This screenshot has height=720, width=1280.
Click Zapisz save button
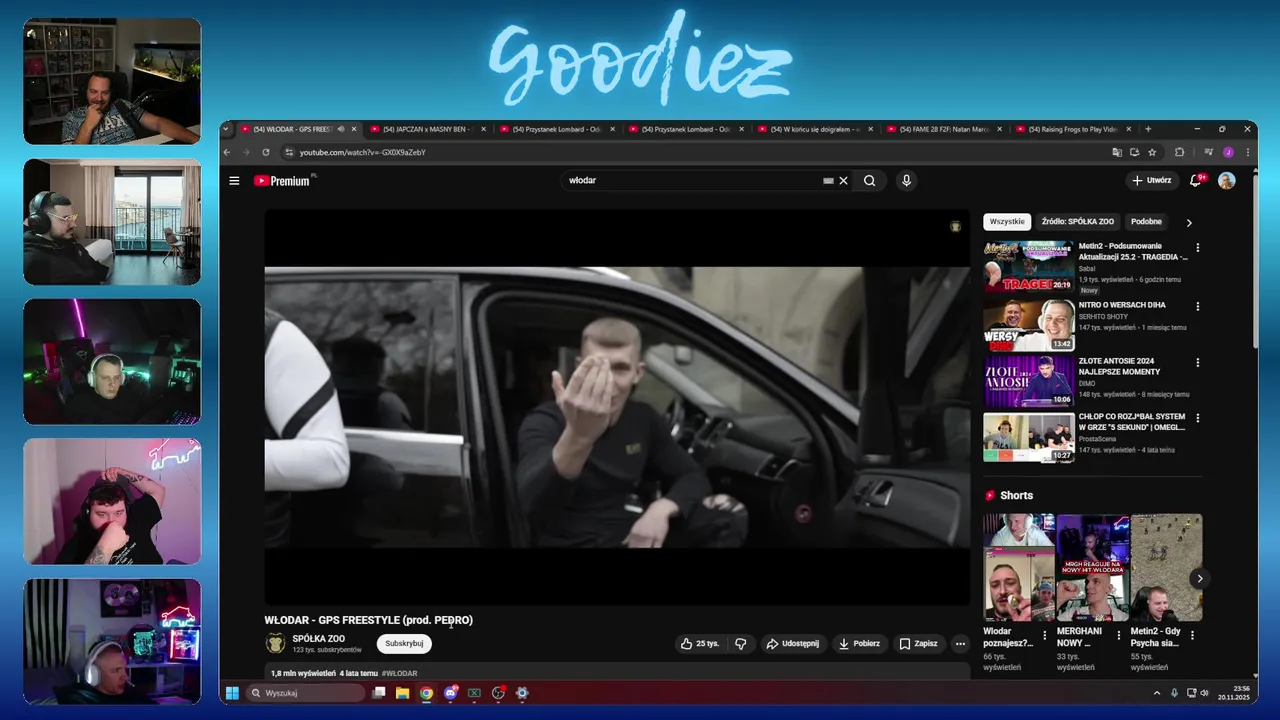918,644
